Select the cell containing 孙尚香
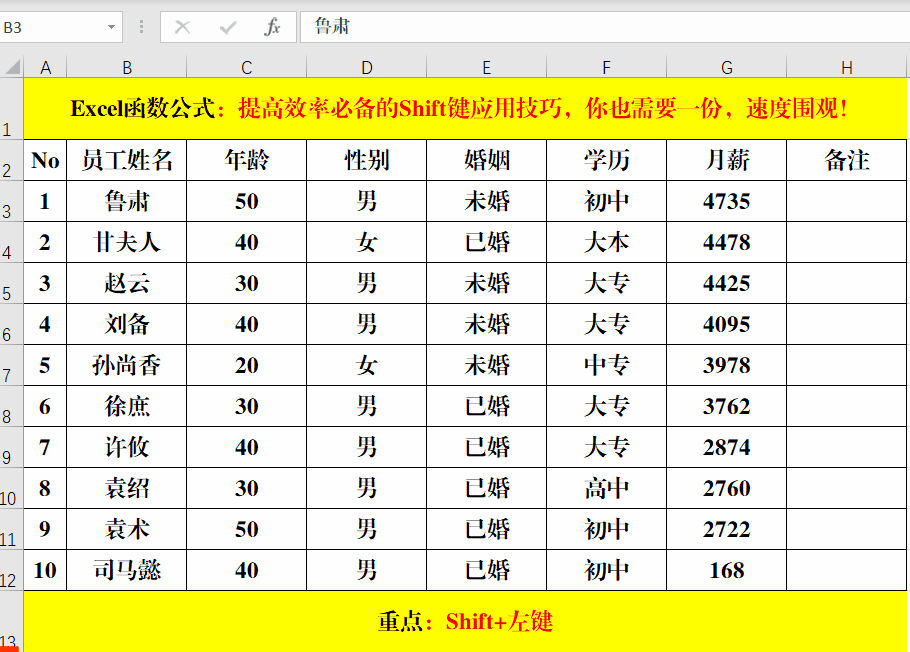Viewport: 910px width, 652px height. pyautogui.click(x=127, y=365)
